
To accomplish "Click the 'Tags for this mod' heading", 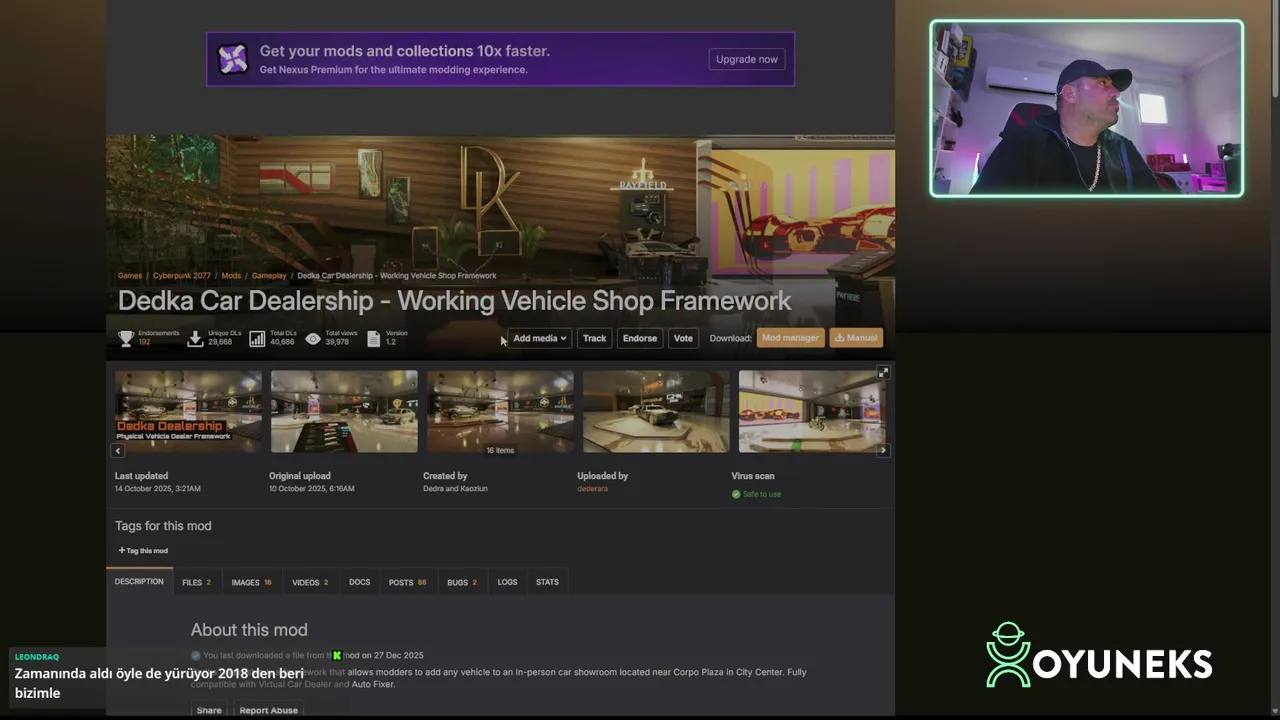I will (x=163, y=526).
